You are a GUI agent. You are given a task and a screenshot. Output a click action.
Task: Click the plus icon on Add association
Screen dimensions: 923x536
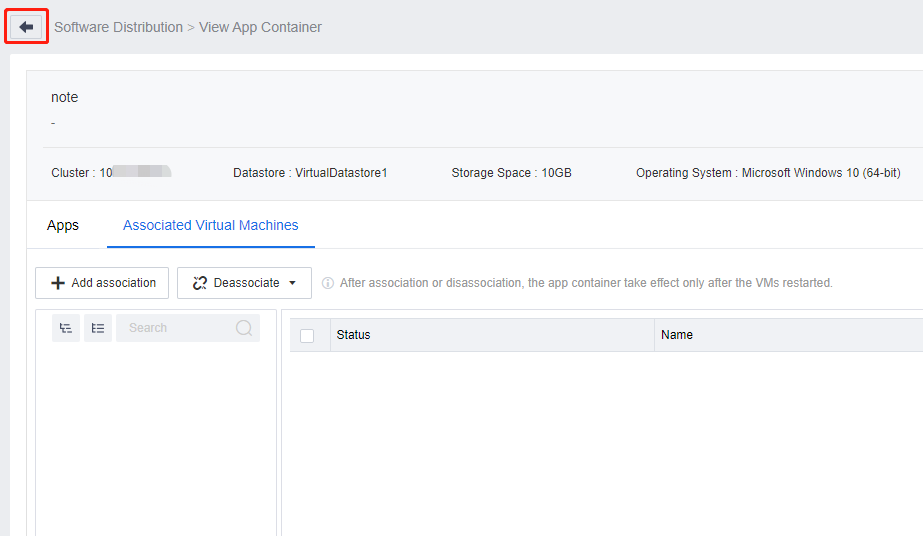(x=58, y=283)
